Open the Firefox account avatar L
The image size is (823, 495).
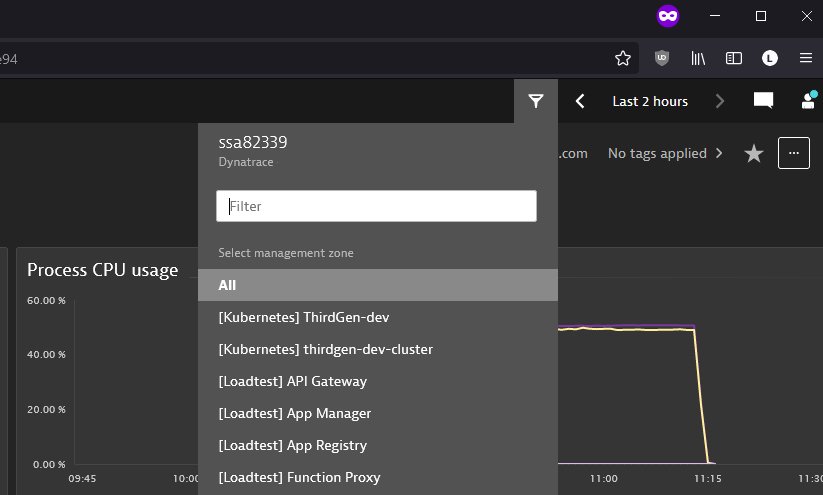769,58
